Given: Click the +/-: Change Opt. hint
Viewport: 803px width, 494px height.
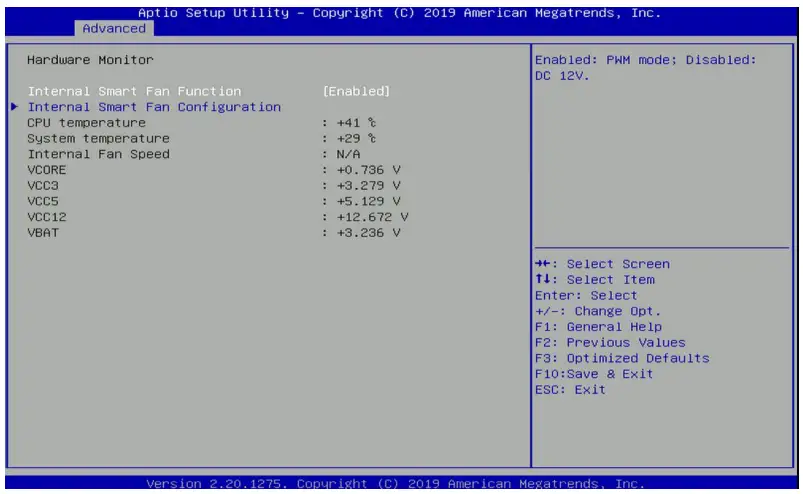Looking at the screenshot, I should pos(598,311).
